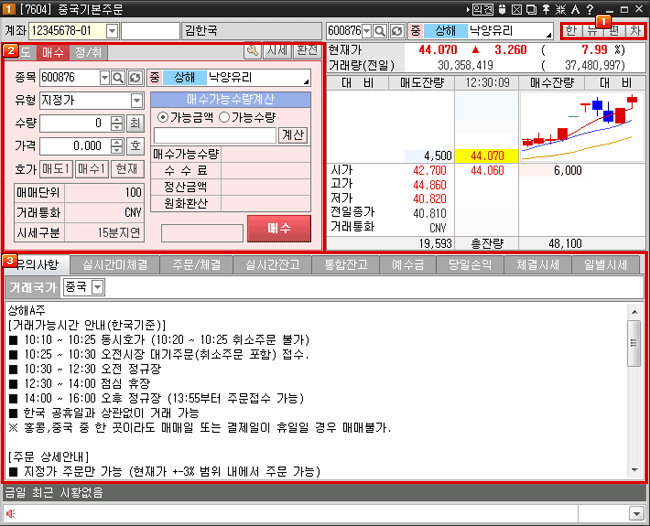650x526 pixels.
Task: Click the crossed-box icon in title bar
Action: 517,9
